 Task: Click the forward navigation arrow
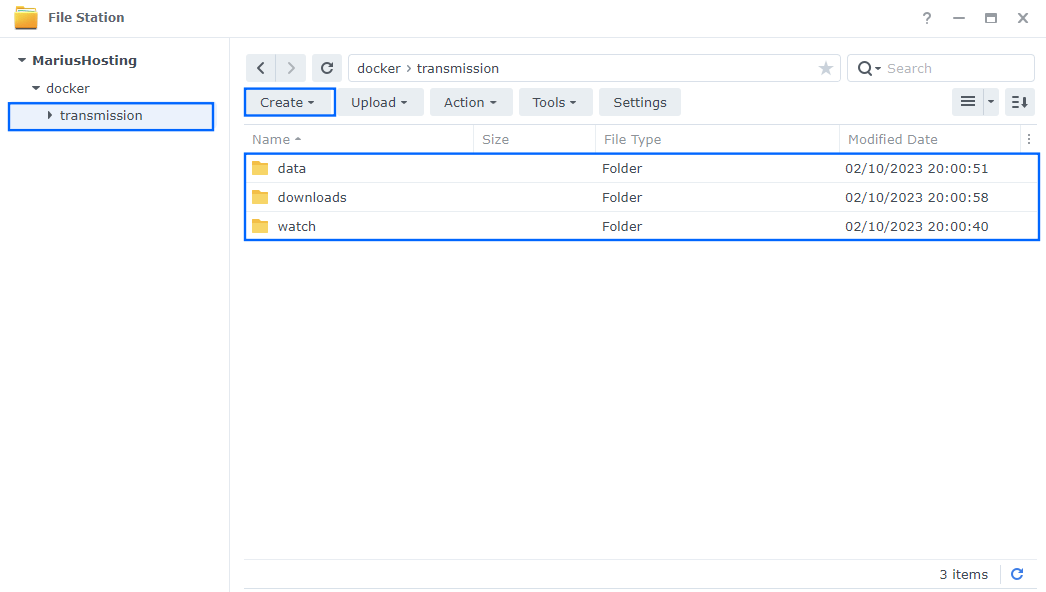(289, 67)
